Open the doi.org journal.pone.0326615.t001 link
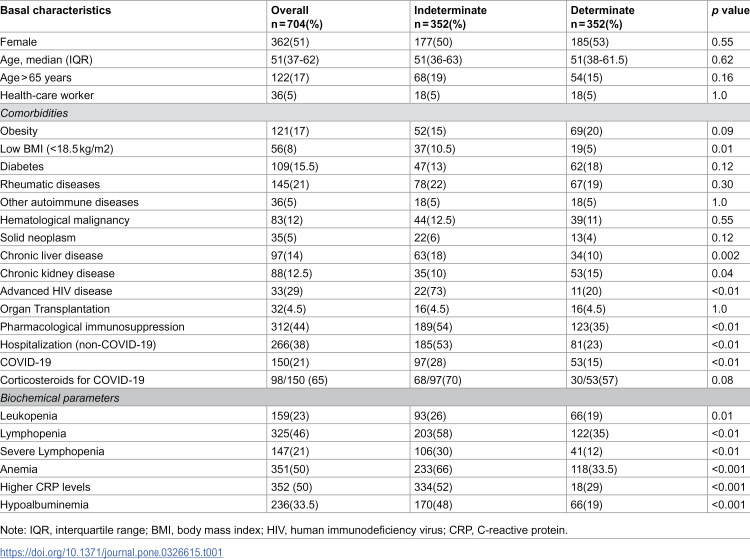 (111, 552)
